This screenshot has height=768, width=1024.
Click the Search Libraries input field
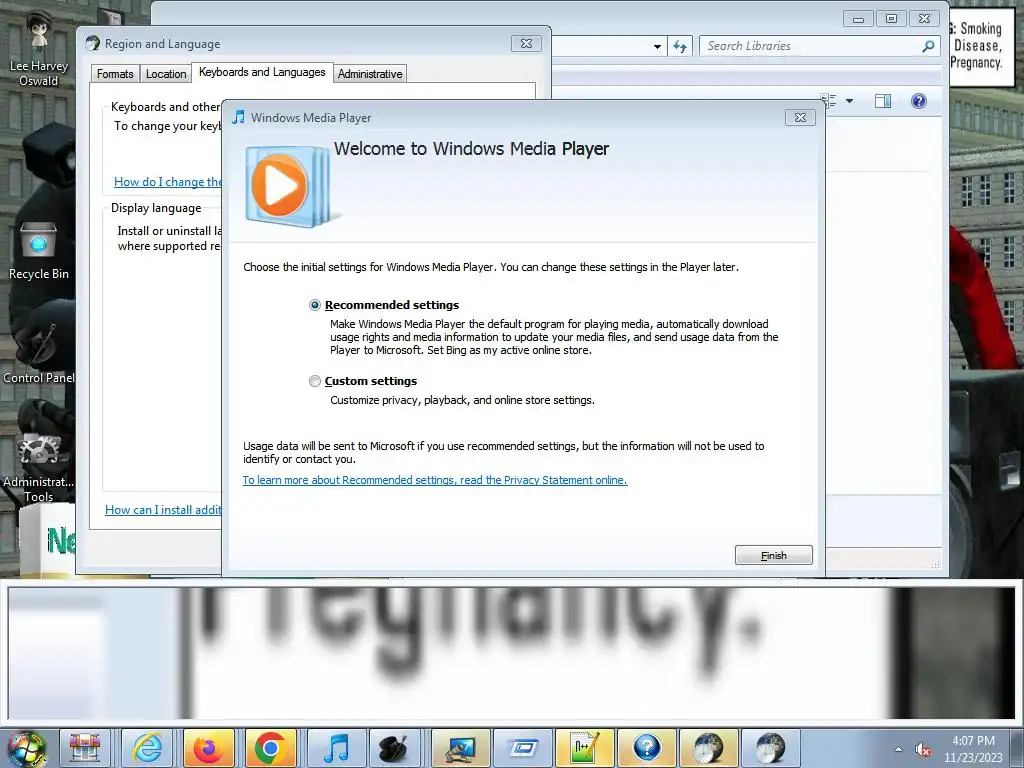(x=810, y=46)
